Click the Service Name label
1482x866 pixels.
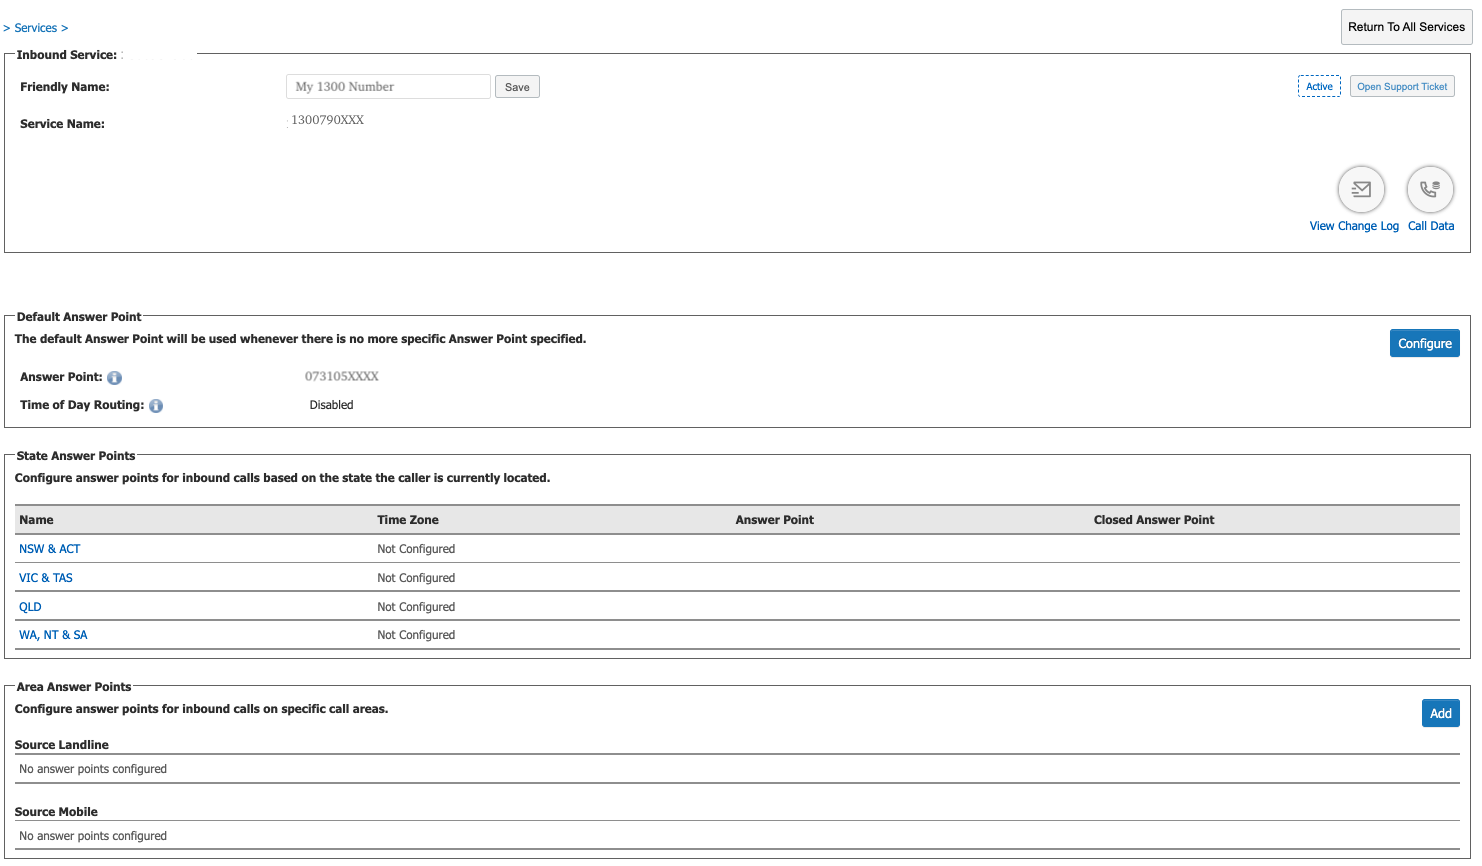pyautogui.click(x=62, y=124)
